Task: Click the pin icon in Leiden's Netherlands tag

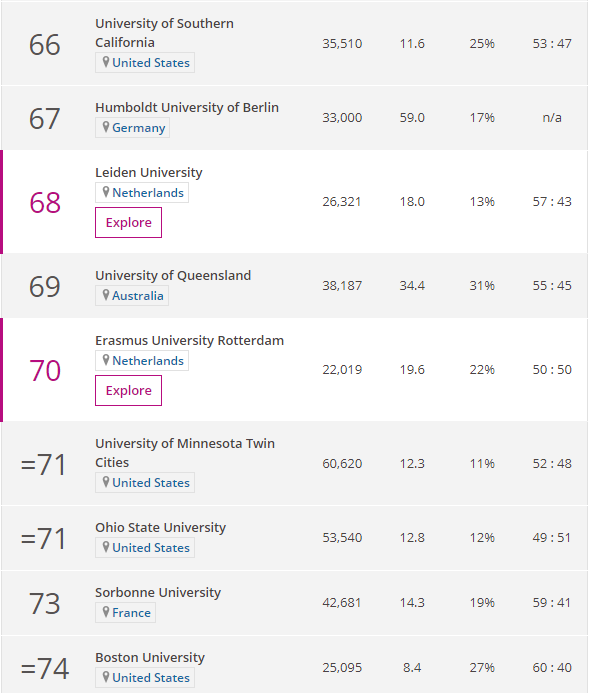Action: 106,192
